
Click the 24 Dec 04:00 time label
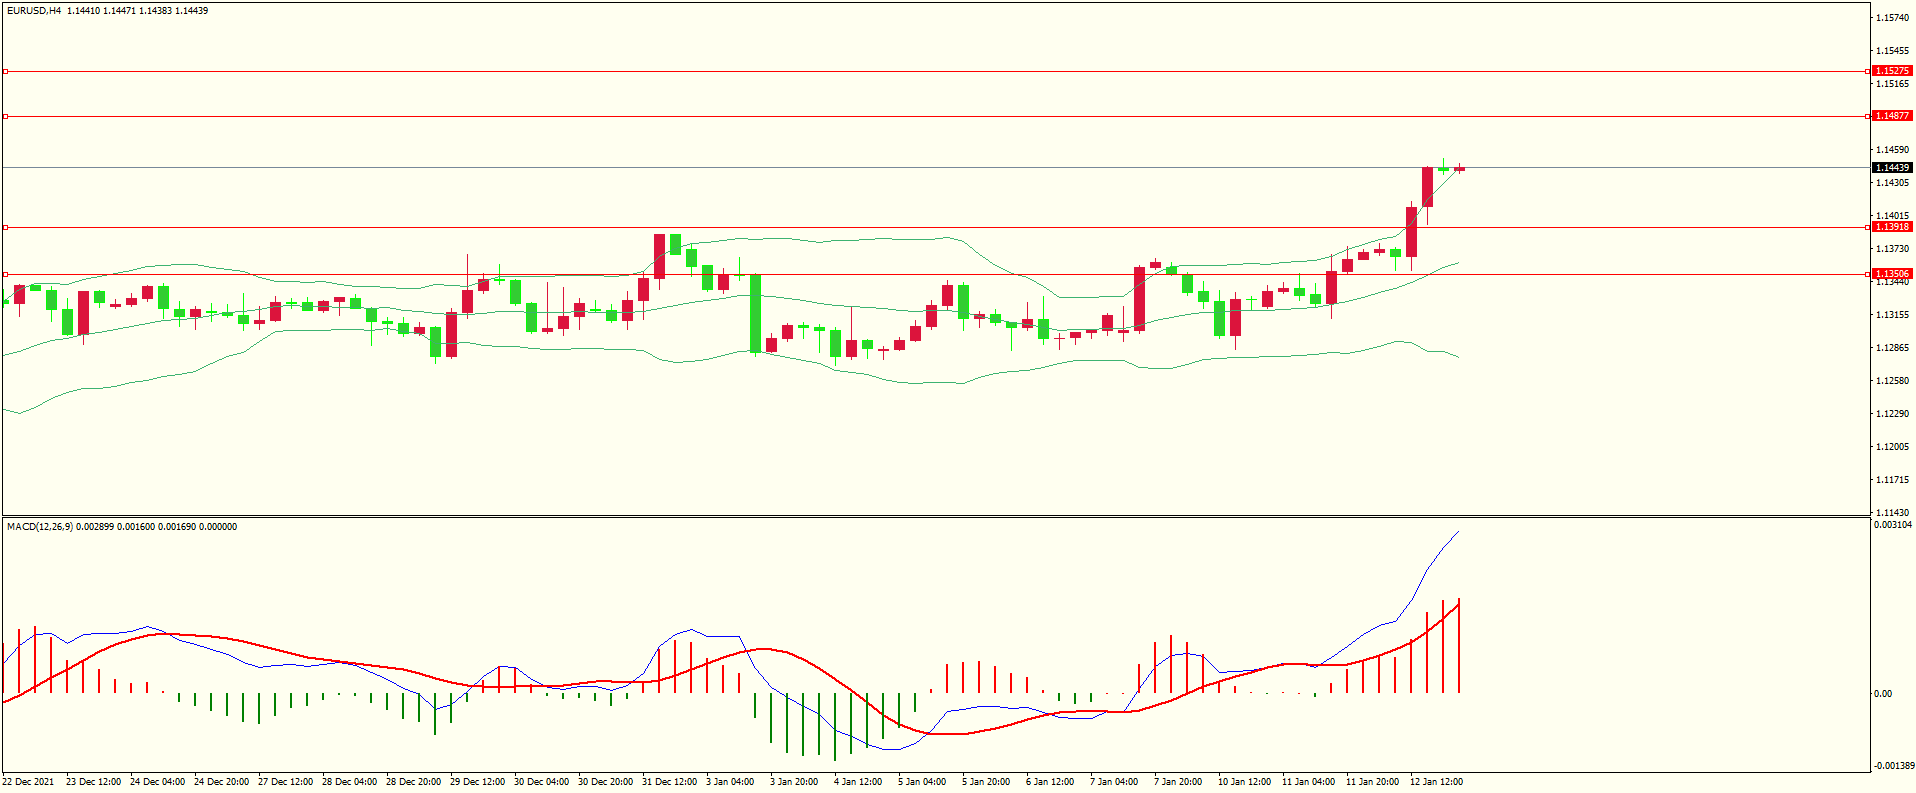pos(157,782)
